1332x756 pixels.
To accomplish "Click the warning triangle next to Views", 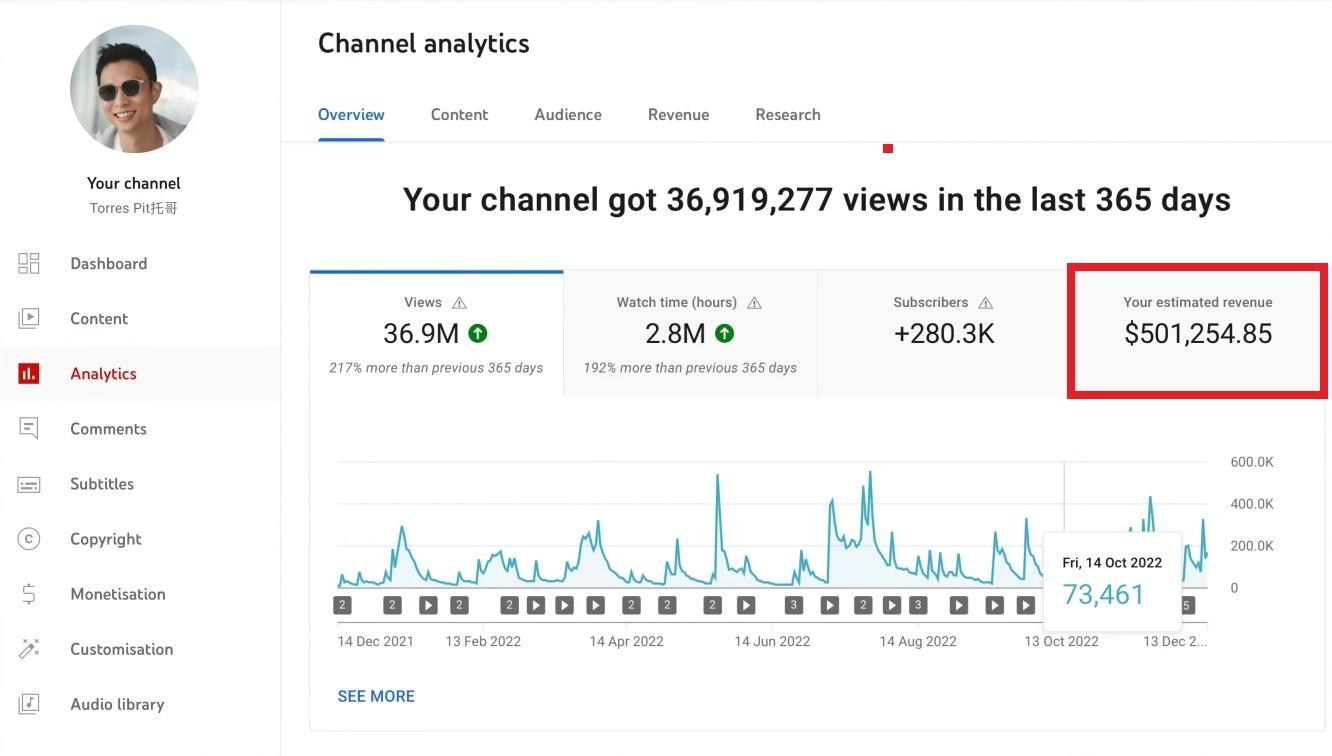I will coord(459,303).
